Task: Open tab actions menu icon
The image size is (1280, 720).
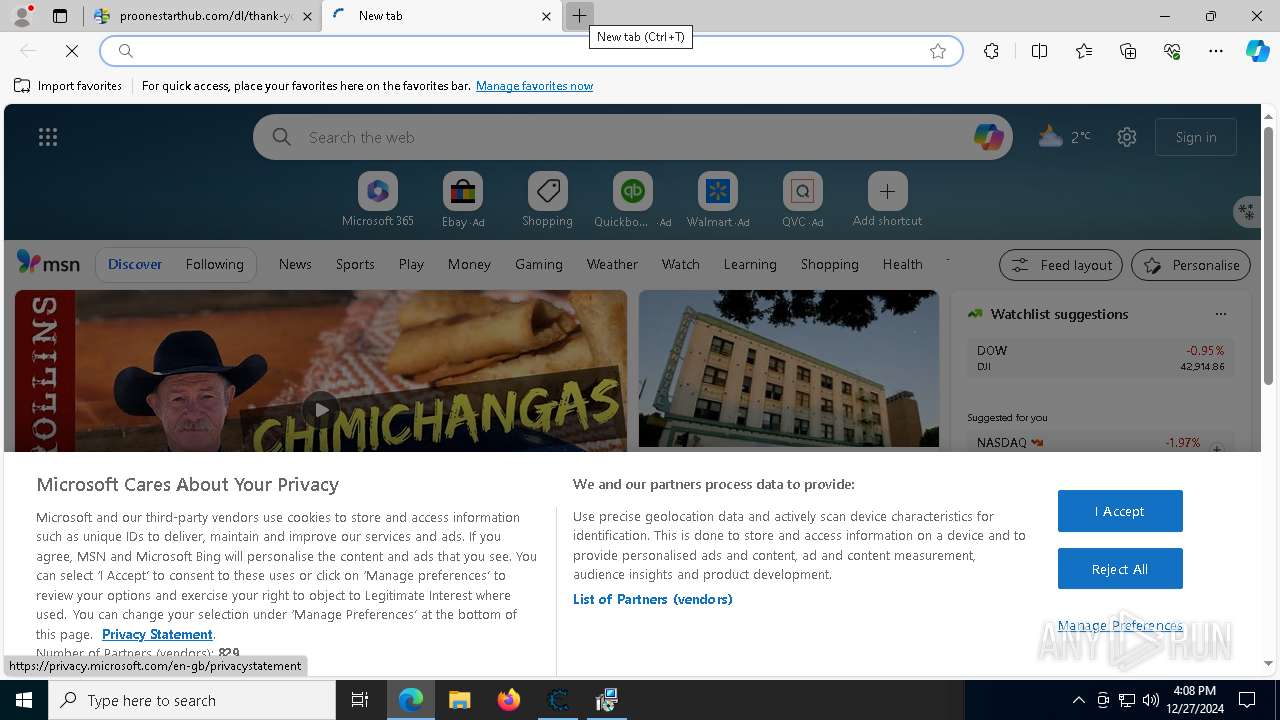Action: pyautogui.click(x=60, y=16)
